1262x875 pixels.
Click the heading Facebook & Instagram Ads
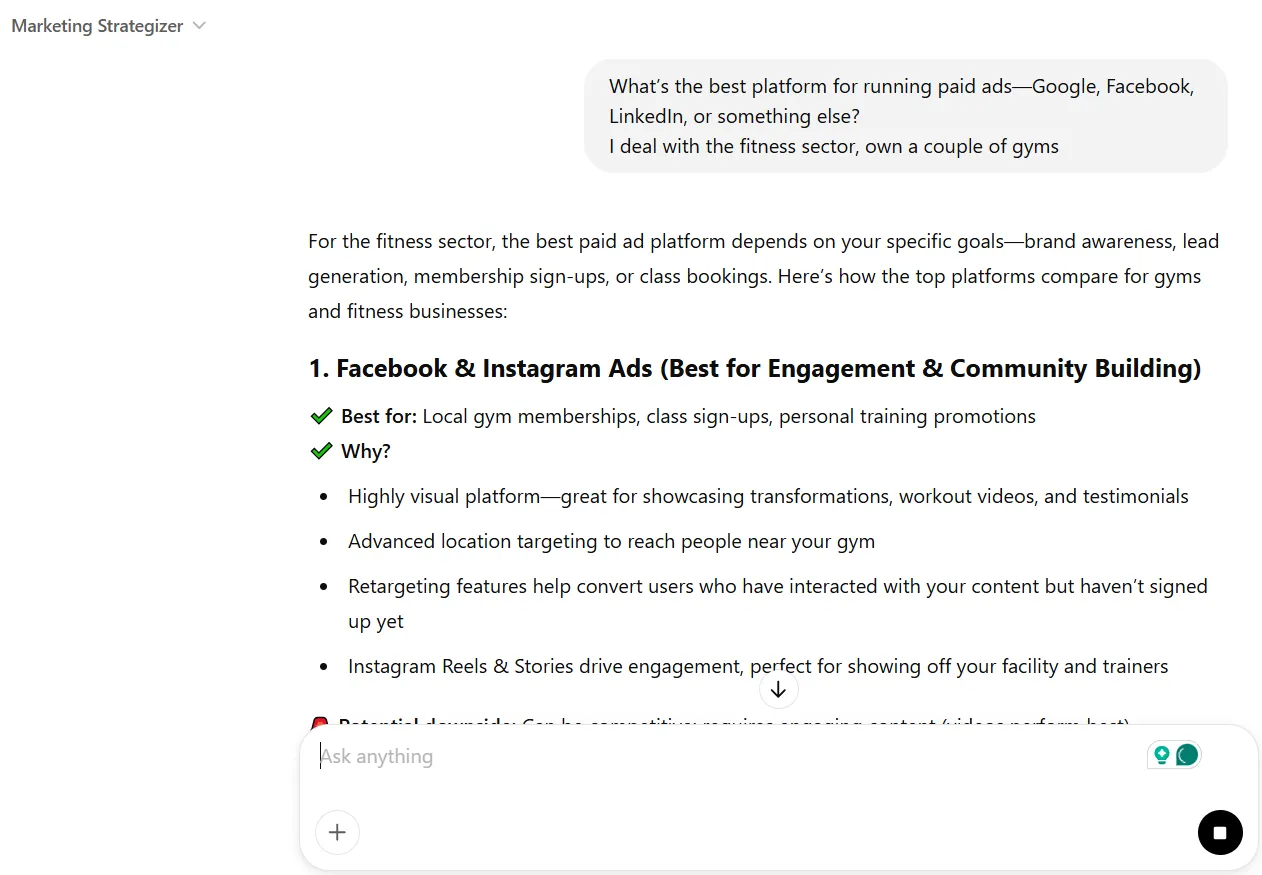[x=755, y=368]
